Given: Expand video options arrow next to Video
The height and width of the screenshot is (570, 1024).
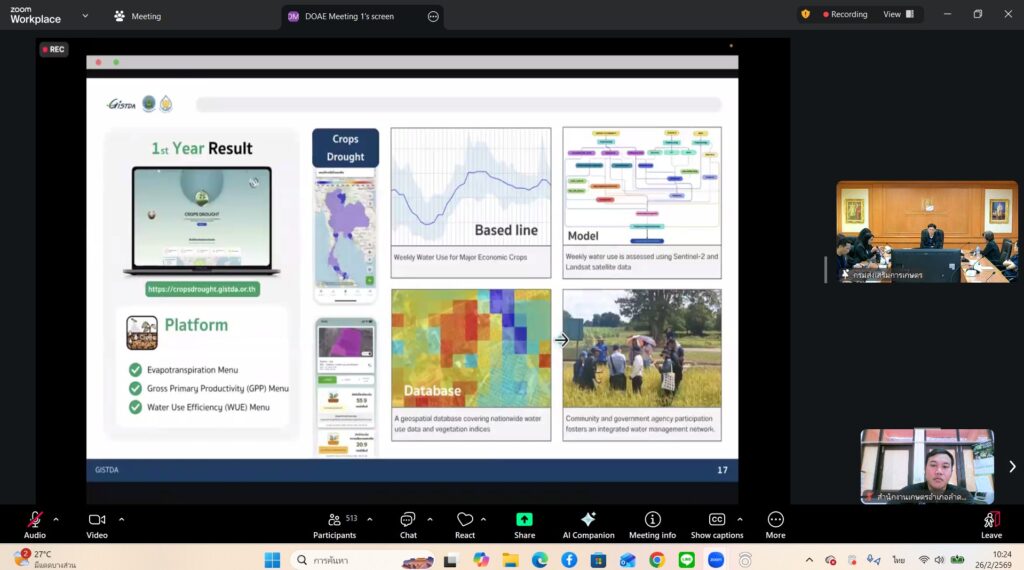Looking at the screenshot, I should 121,519.
